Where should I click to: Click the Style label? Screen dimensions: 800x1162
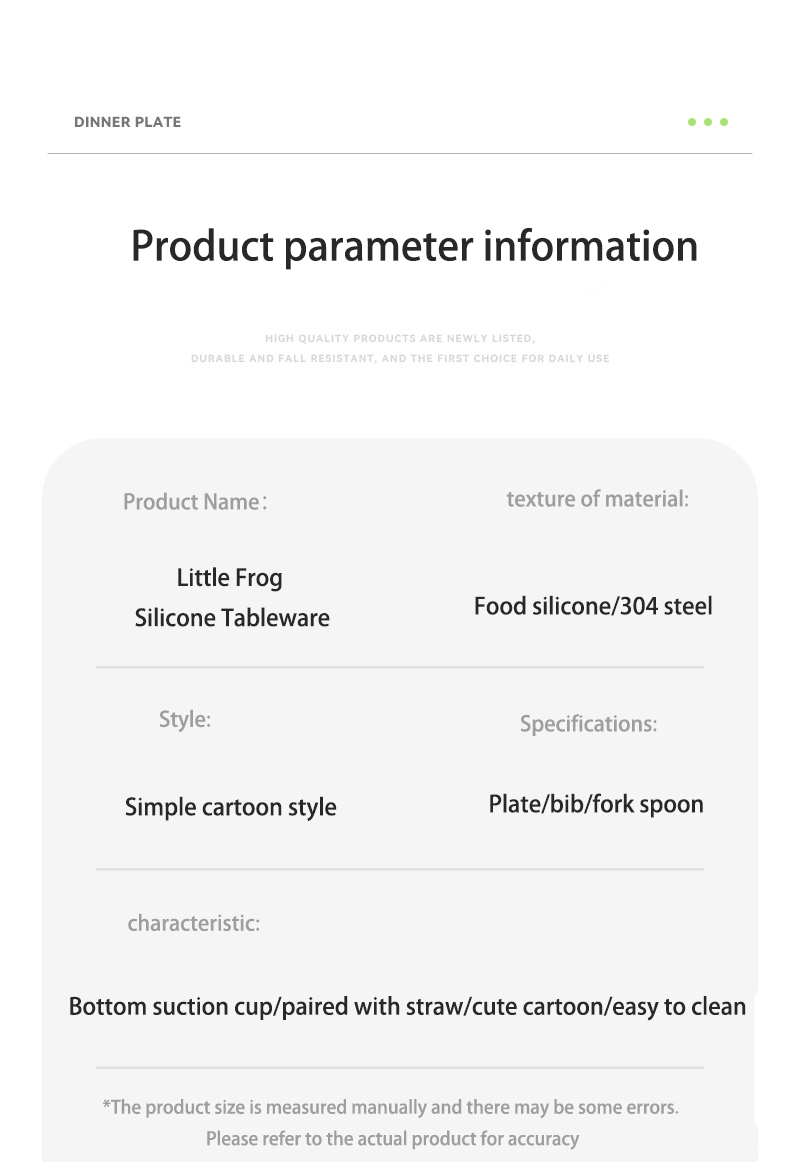(185, 720)
